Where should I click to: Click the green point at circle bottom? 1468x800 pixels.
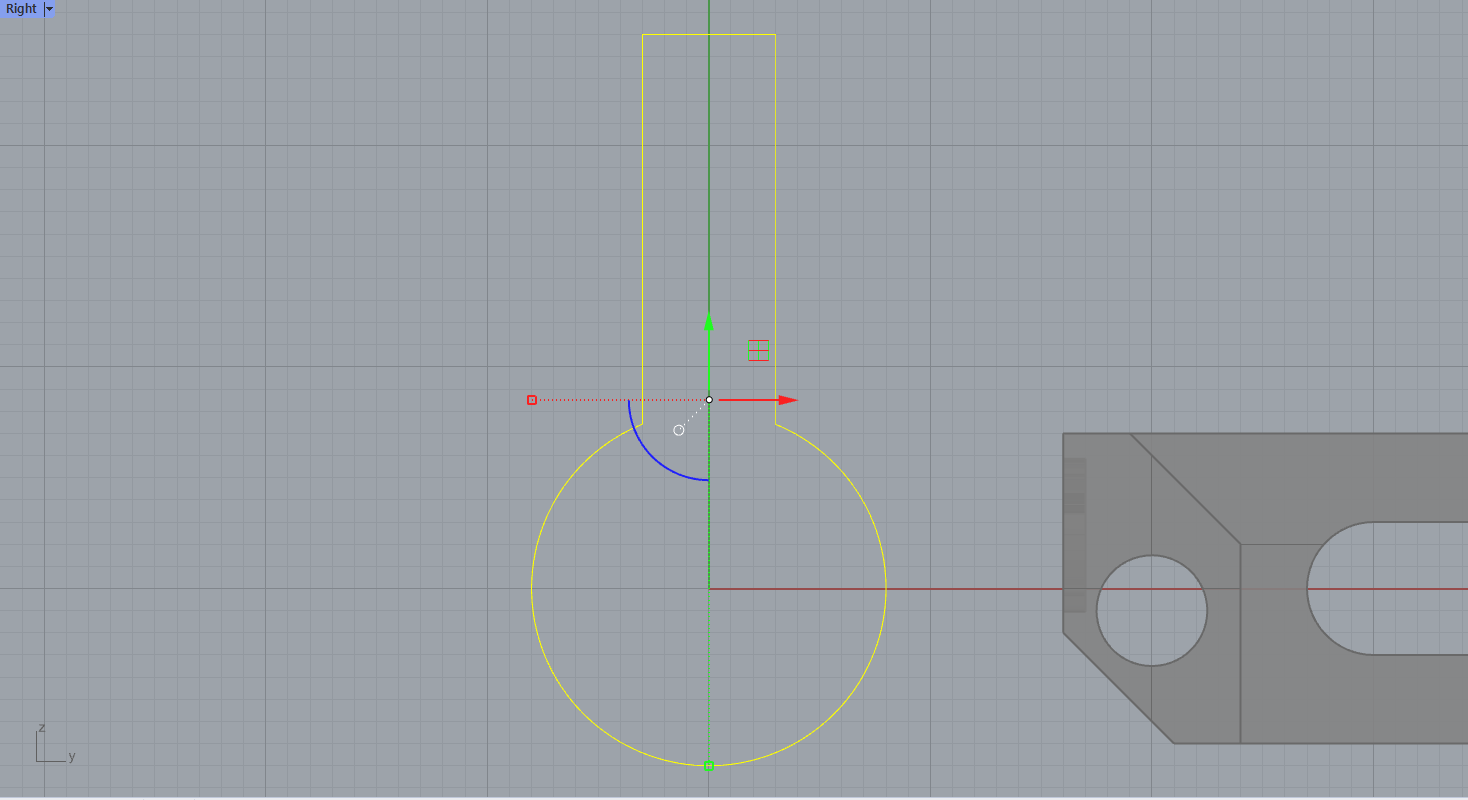[709, 766]
